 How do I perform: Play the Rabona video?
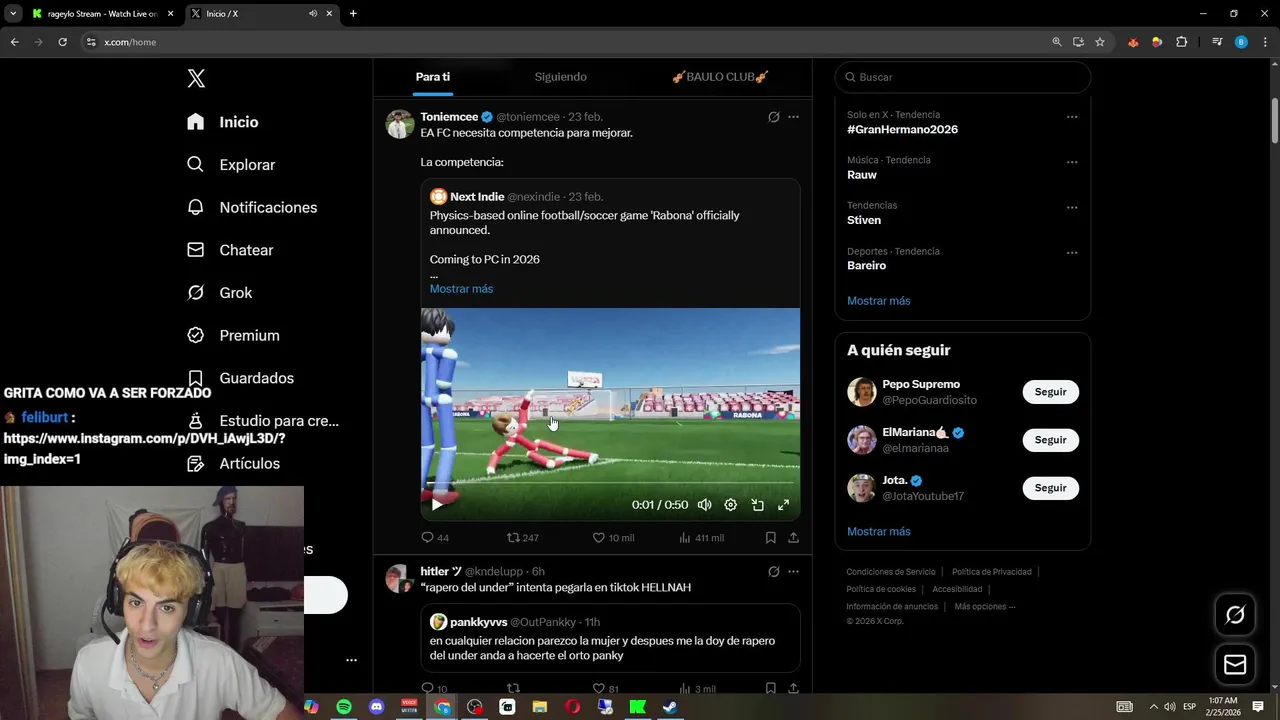click(437, 505)
